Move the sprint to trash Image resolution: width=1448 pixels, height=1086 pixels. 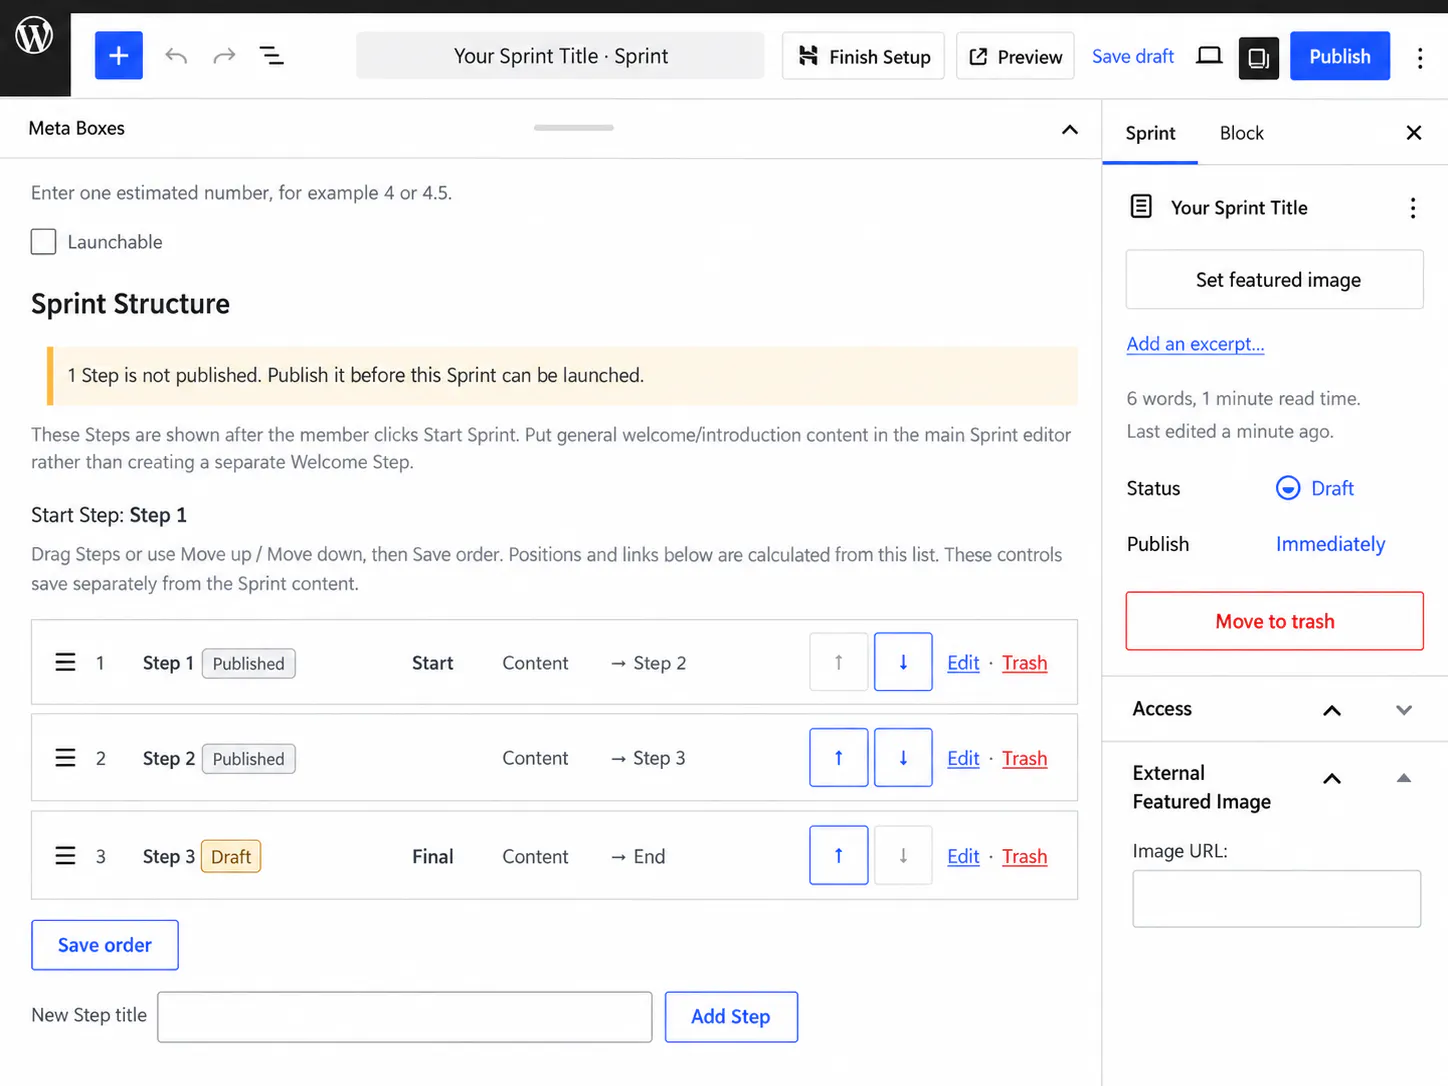(x=1275, y=621)
